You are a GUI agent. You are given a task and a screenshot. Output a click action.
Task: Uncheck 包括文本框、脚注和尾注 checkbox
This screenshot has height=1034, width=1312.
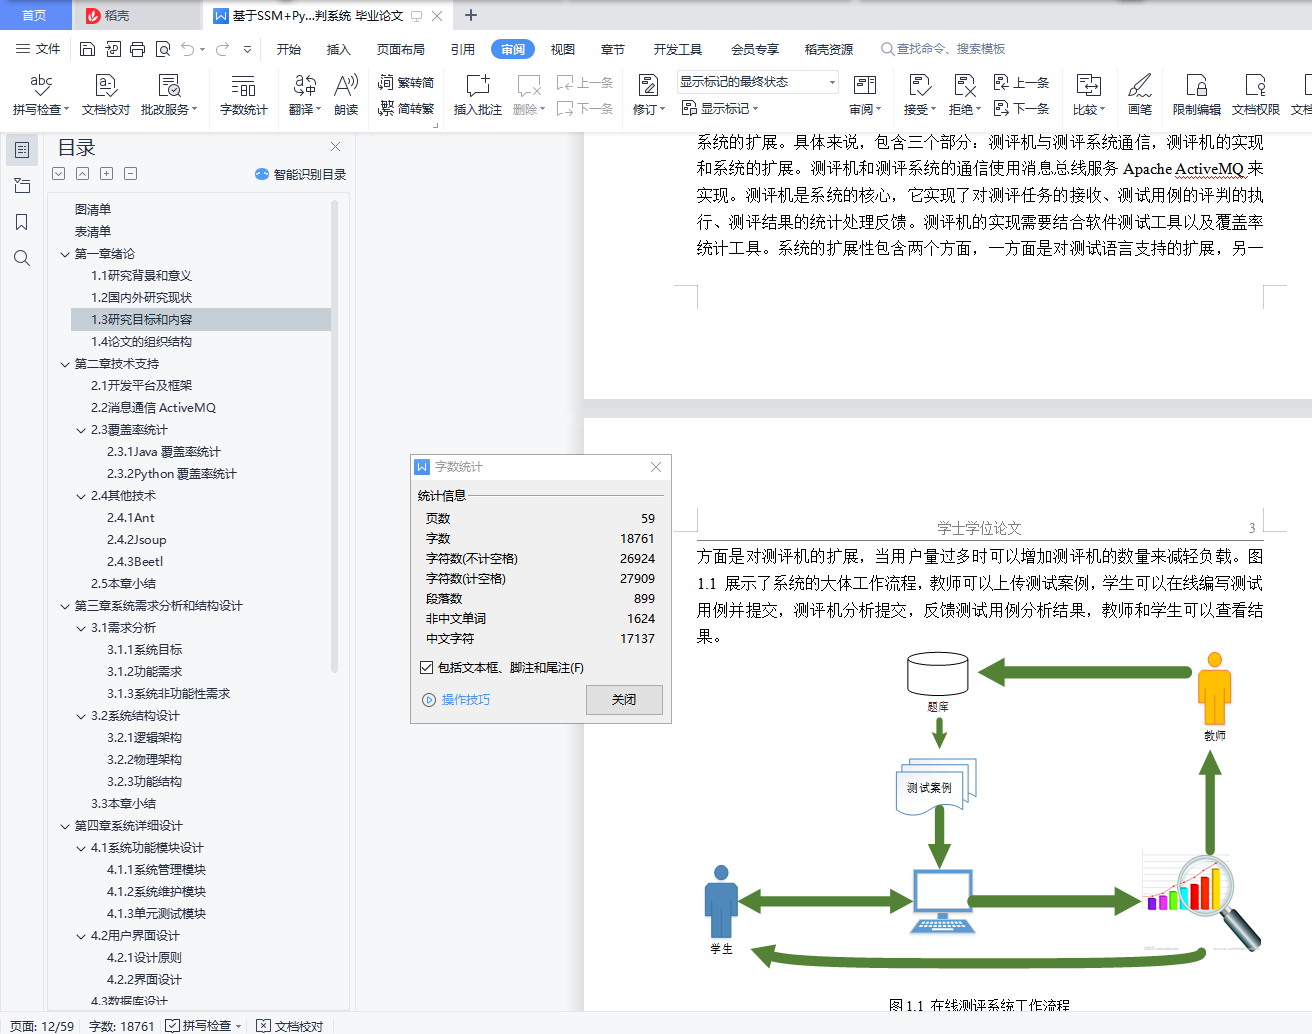point(427,667)
